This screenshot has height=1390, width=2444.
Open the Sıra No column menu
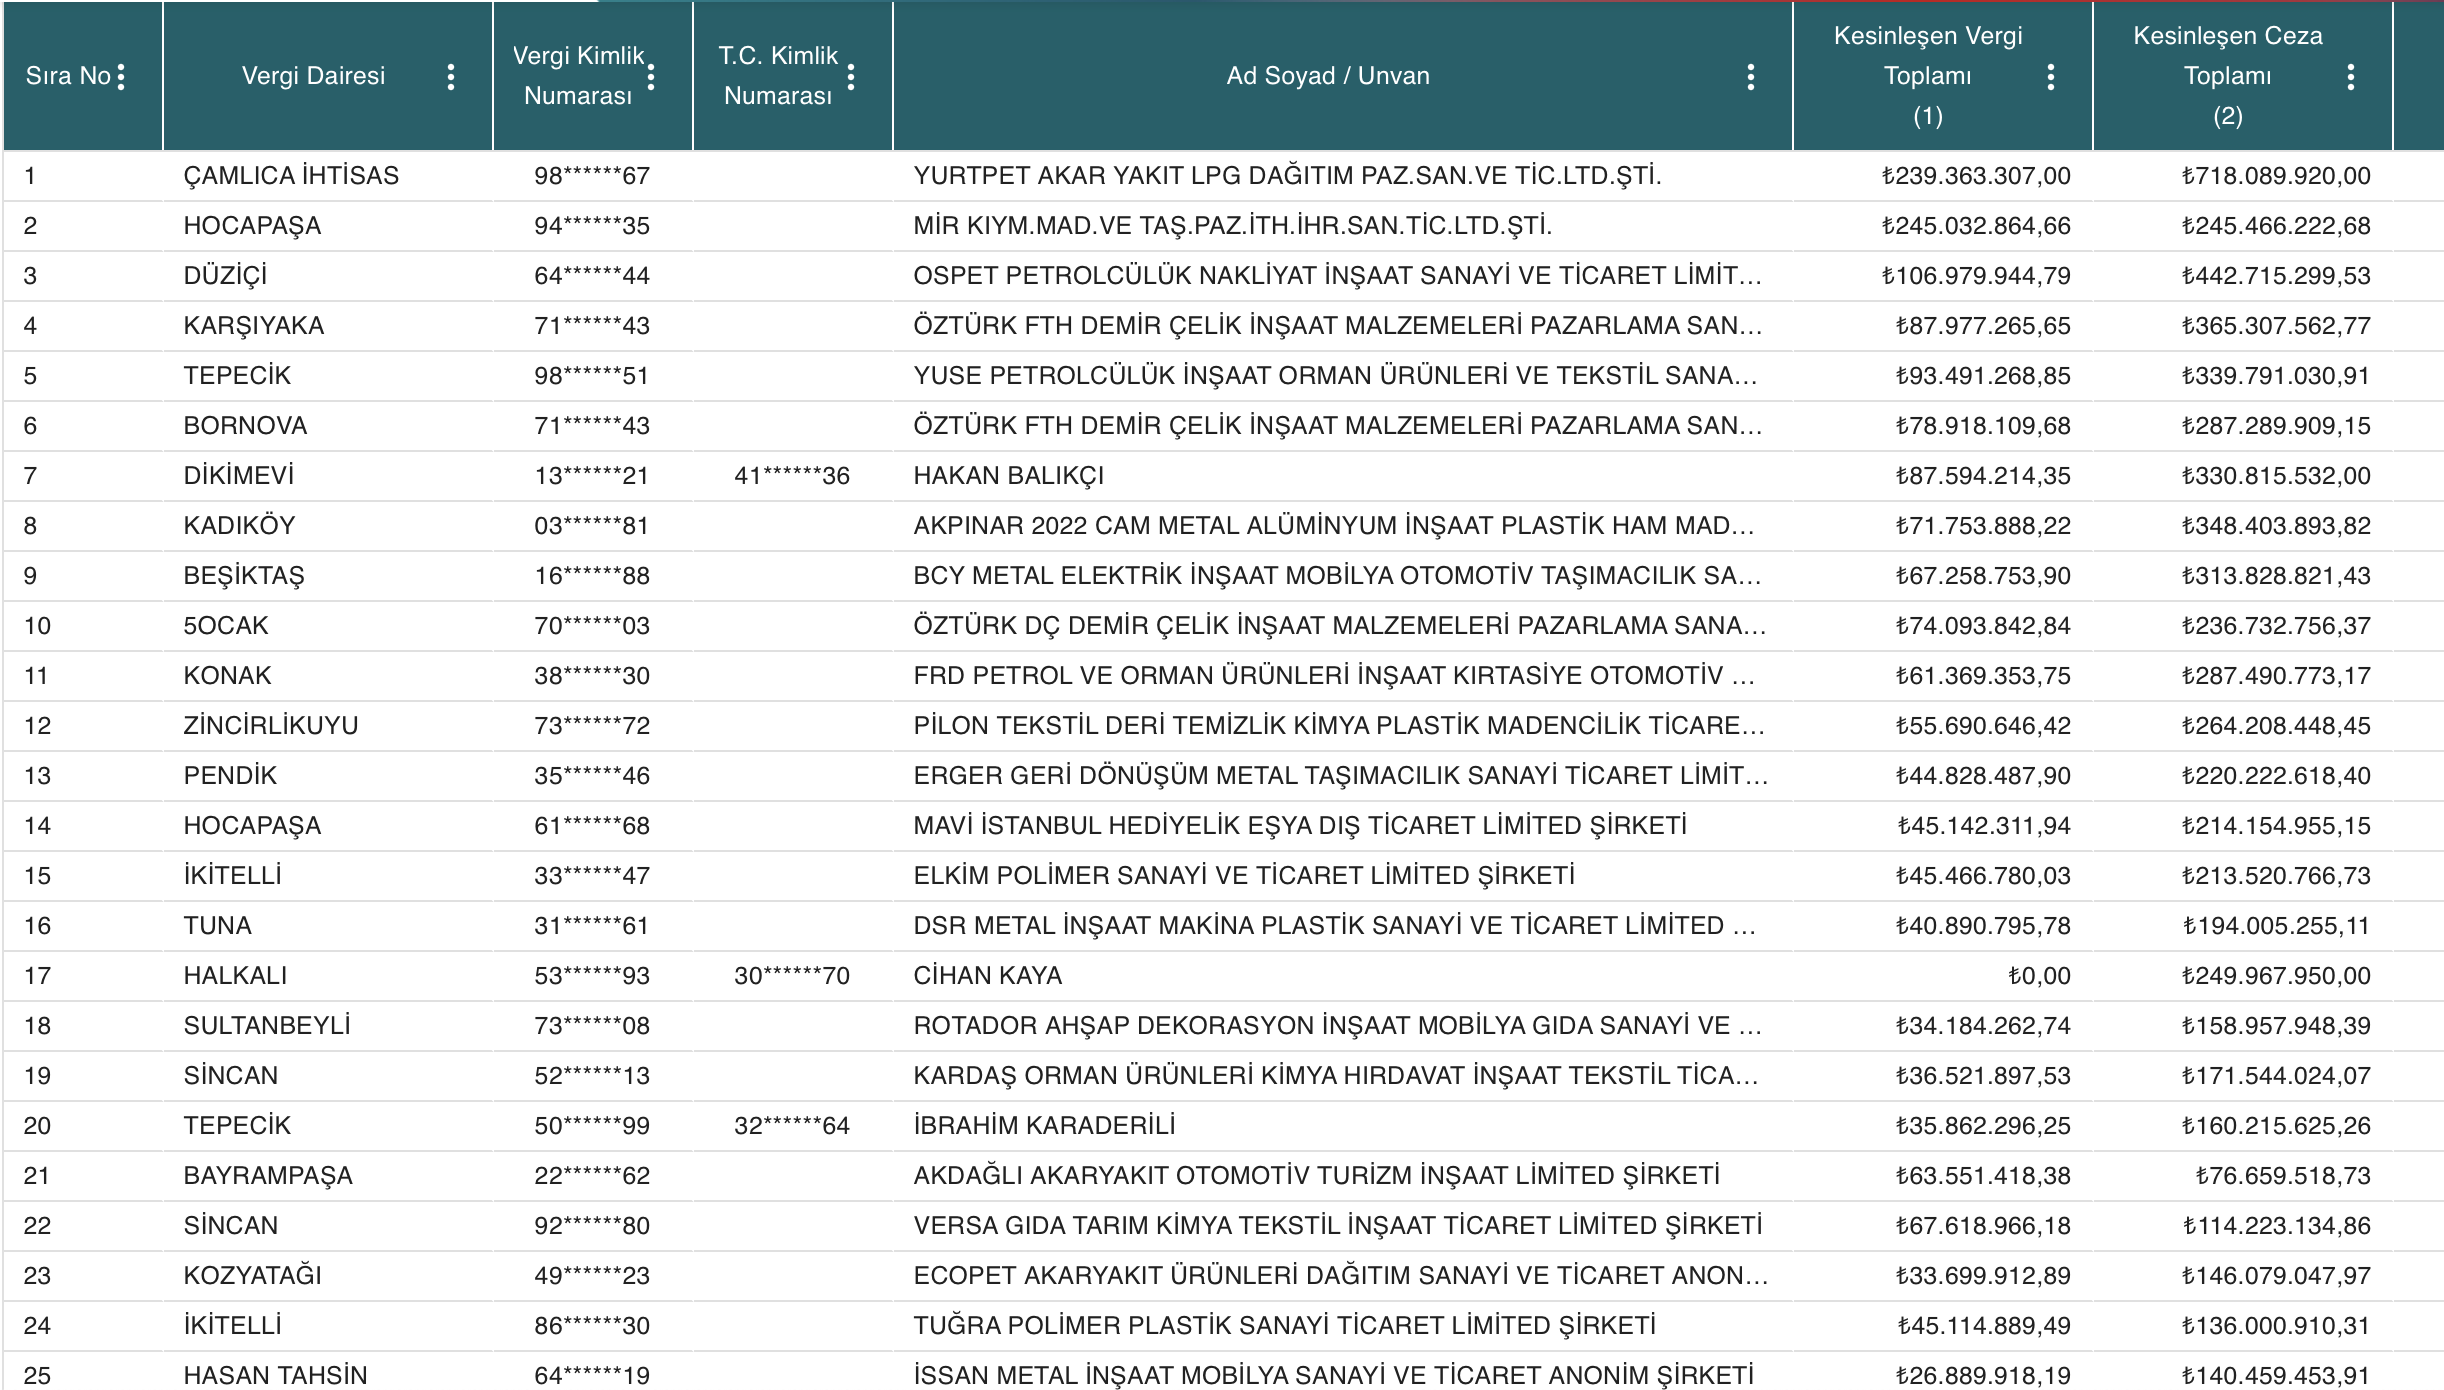point(121,77)
